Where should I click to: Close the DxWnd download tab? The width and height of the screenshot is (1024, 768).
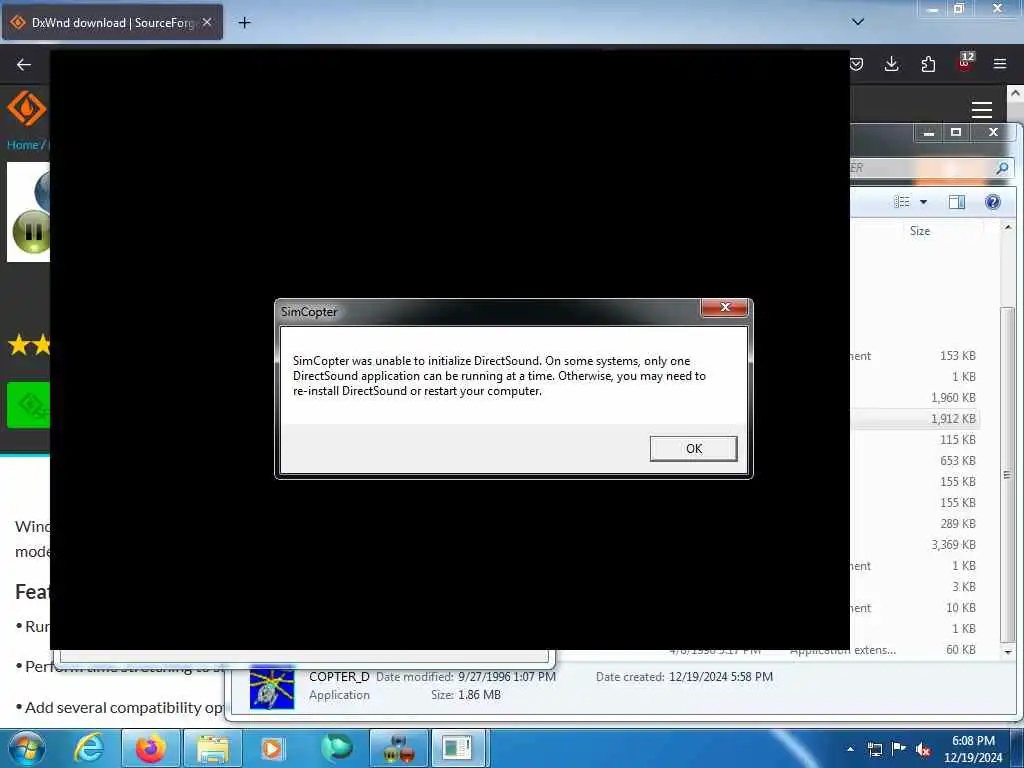click(x=207, y=22)
